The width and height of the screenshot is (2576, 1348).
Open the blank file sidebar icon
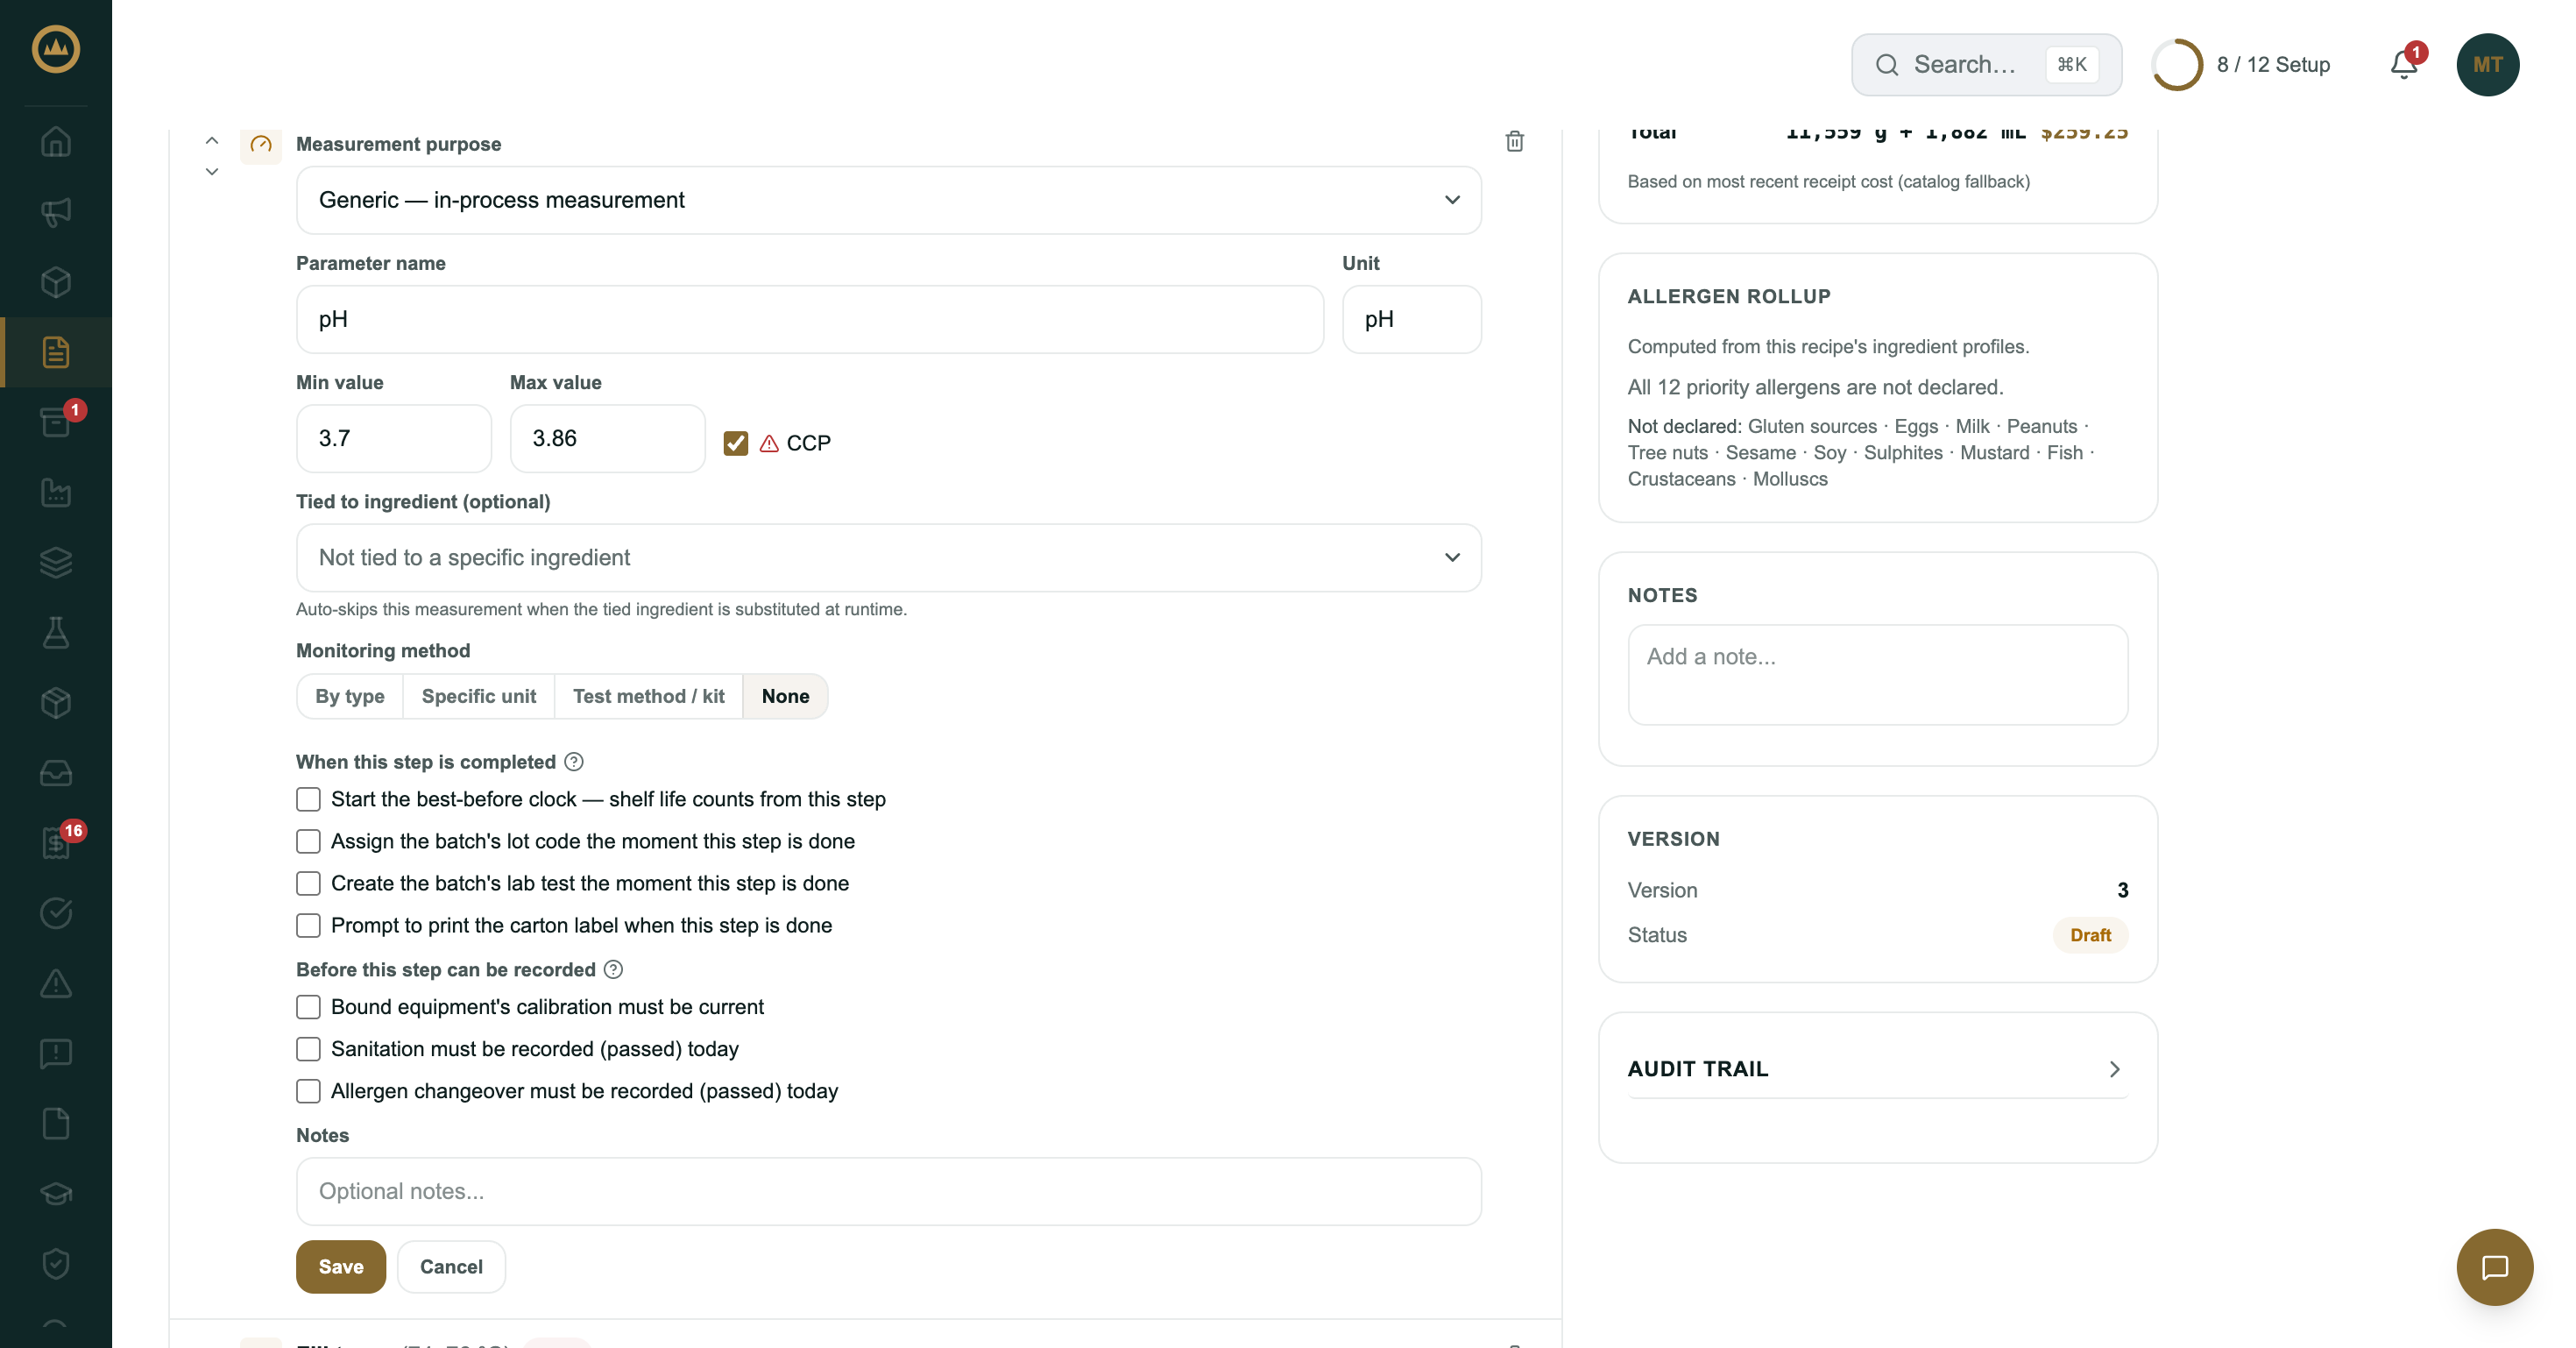(56, 1123)
